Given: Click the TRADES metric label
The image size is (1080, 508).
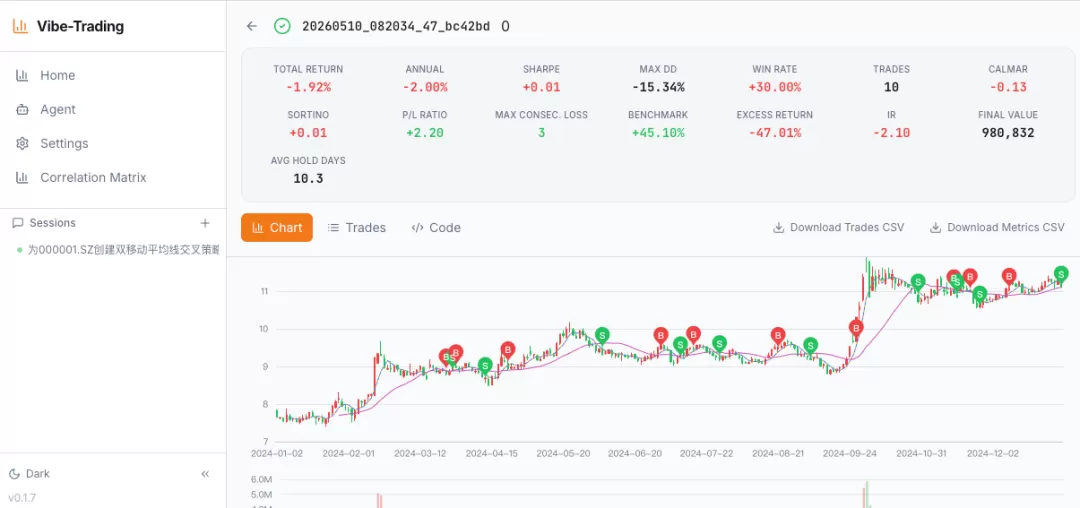Looking at the screenshot, I should tap(891, 70).
